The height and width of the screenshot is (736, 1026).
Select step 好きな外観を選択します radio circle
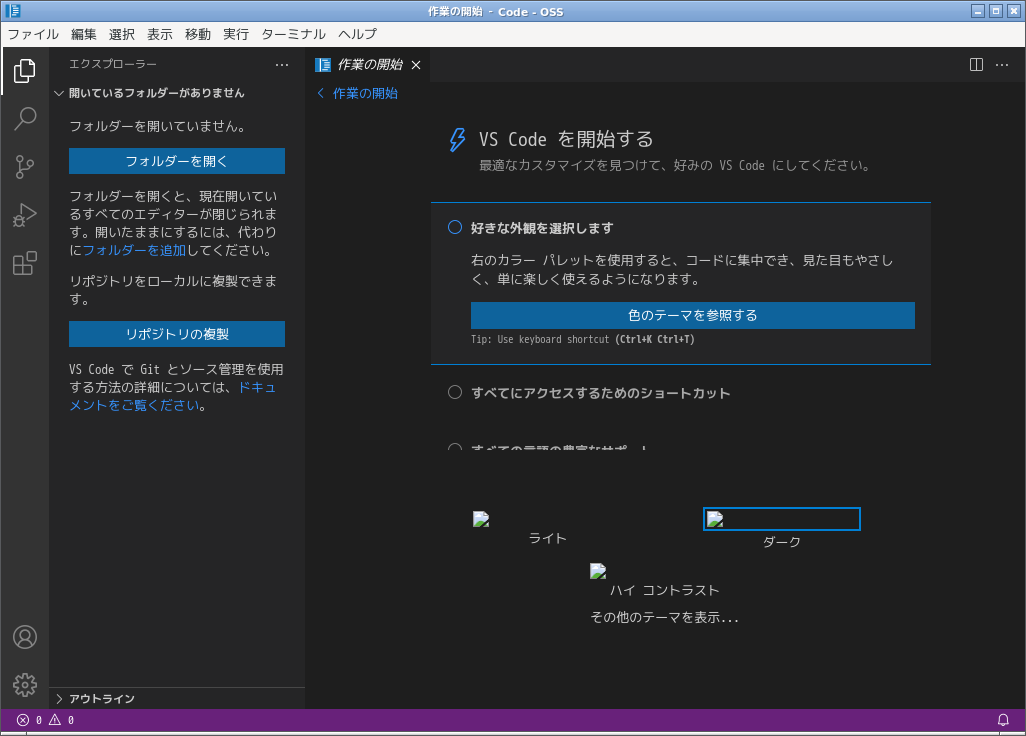pyautogui.click(x=455, y=227)
